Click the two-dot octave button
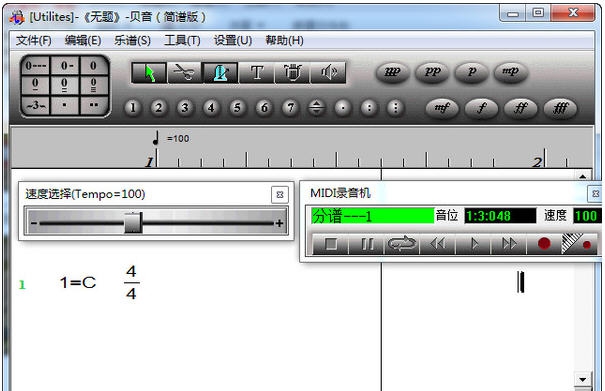 coord(369,108)
